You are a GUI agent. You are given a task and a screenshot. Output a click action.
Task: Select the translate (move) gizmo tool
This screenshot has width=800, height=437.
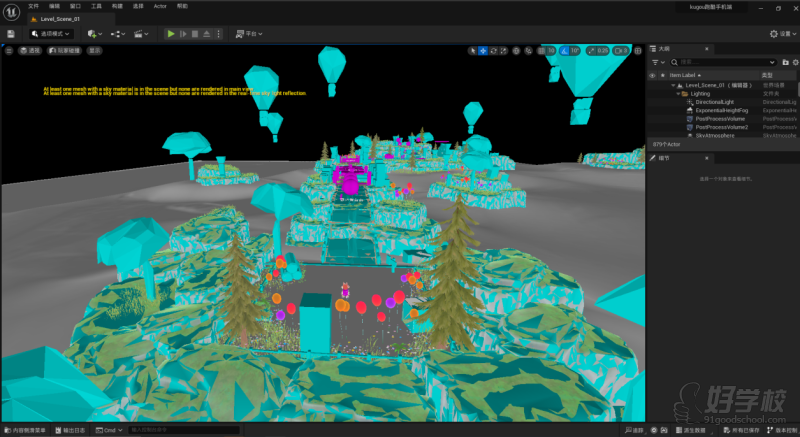tap(484, 50)
